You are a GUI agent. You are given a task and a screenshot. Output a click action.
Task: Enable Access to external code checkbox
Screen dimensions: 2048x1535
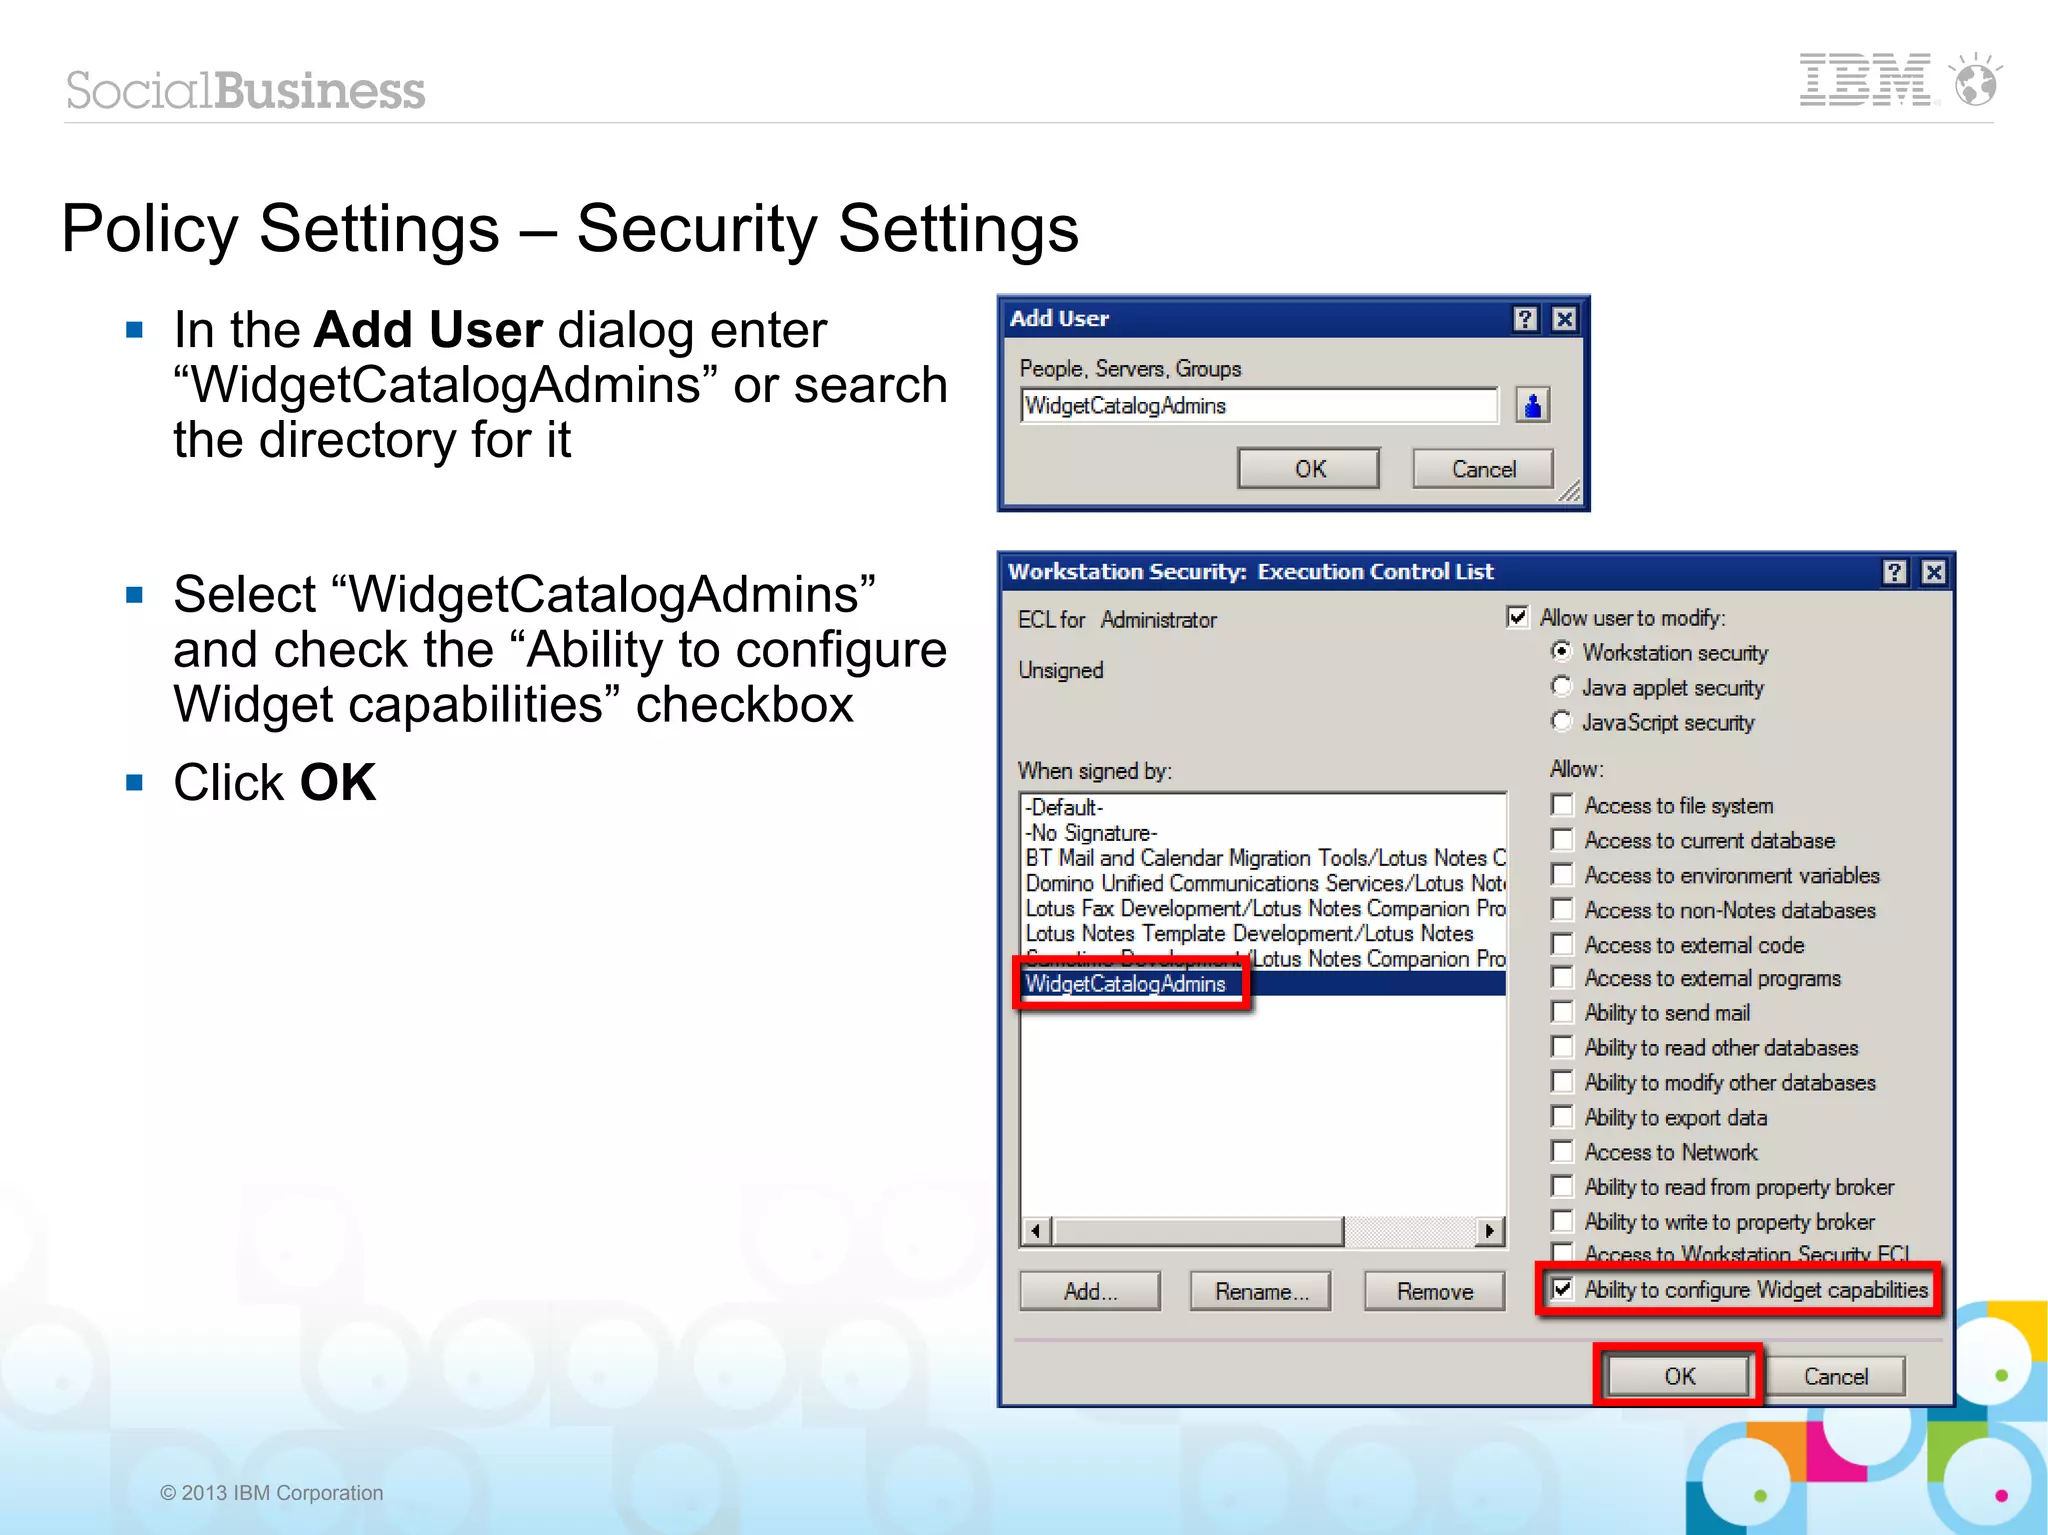coord(1562,944)
